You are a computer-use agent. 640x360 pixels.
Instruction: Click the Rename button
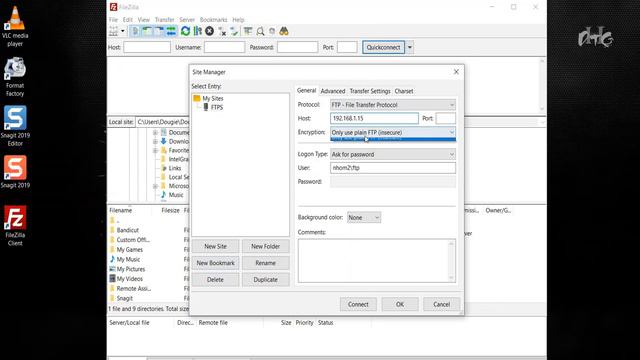click(265, 263)
